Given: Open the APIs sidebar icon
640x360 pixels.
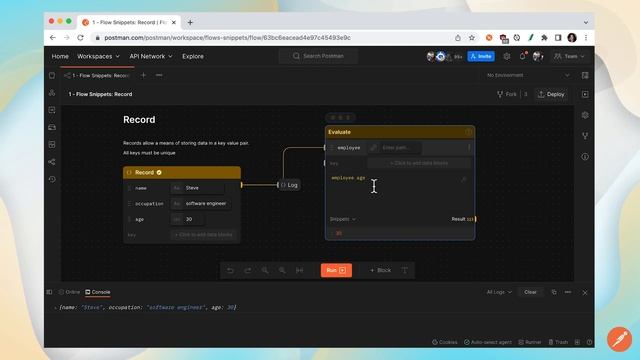Looking at the screenshot, I should (52, 93).
